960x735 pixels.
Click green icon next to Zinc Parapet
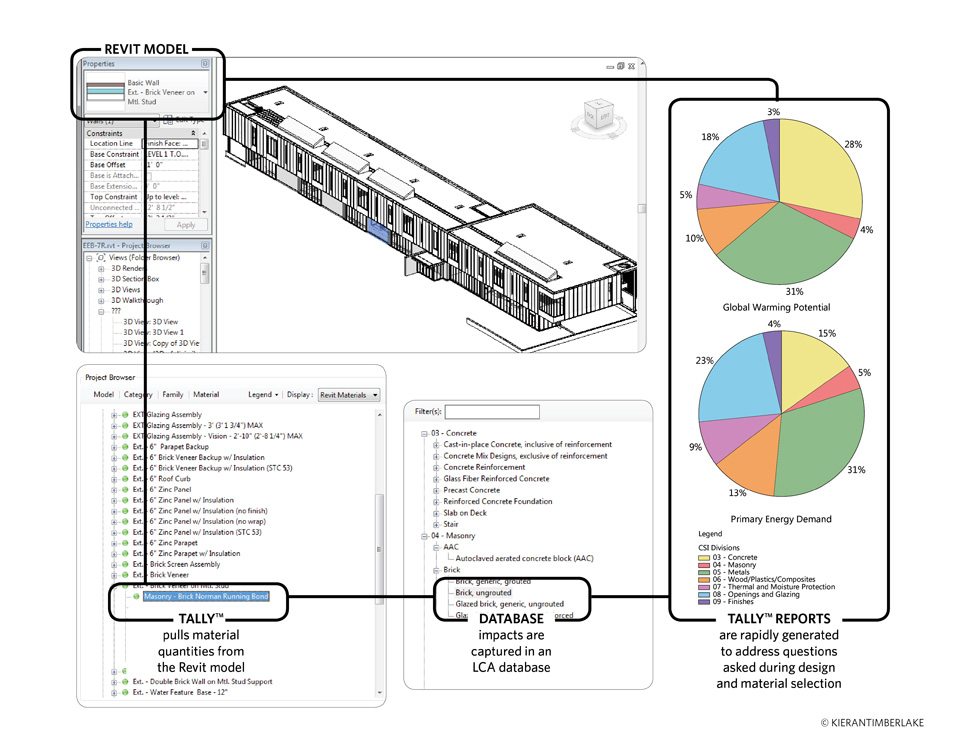tap(126, 543)
